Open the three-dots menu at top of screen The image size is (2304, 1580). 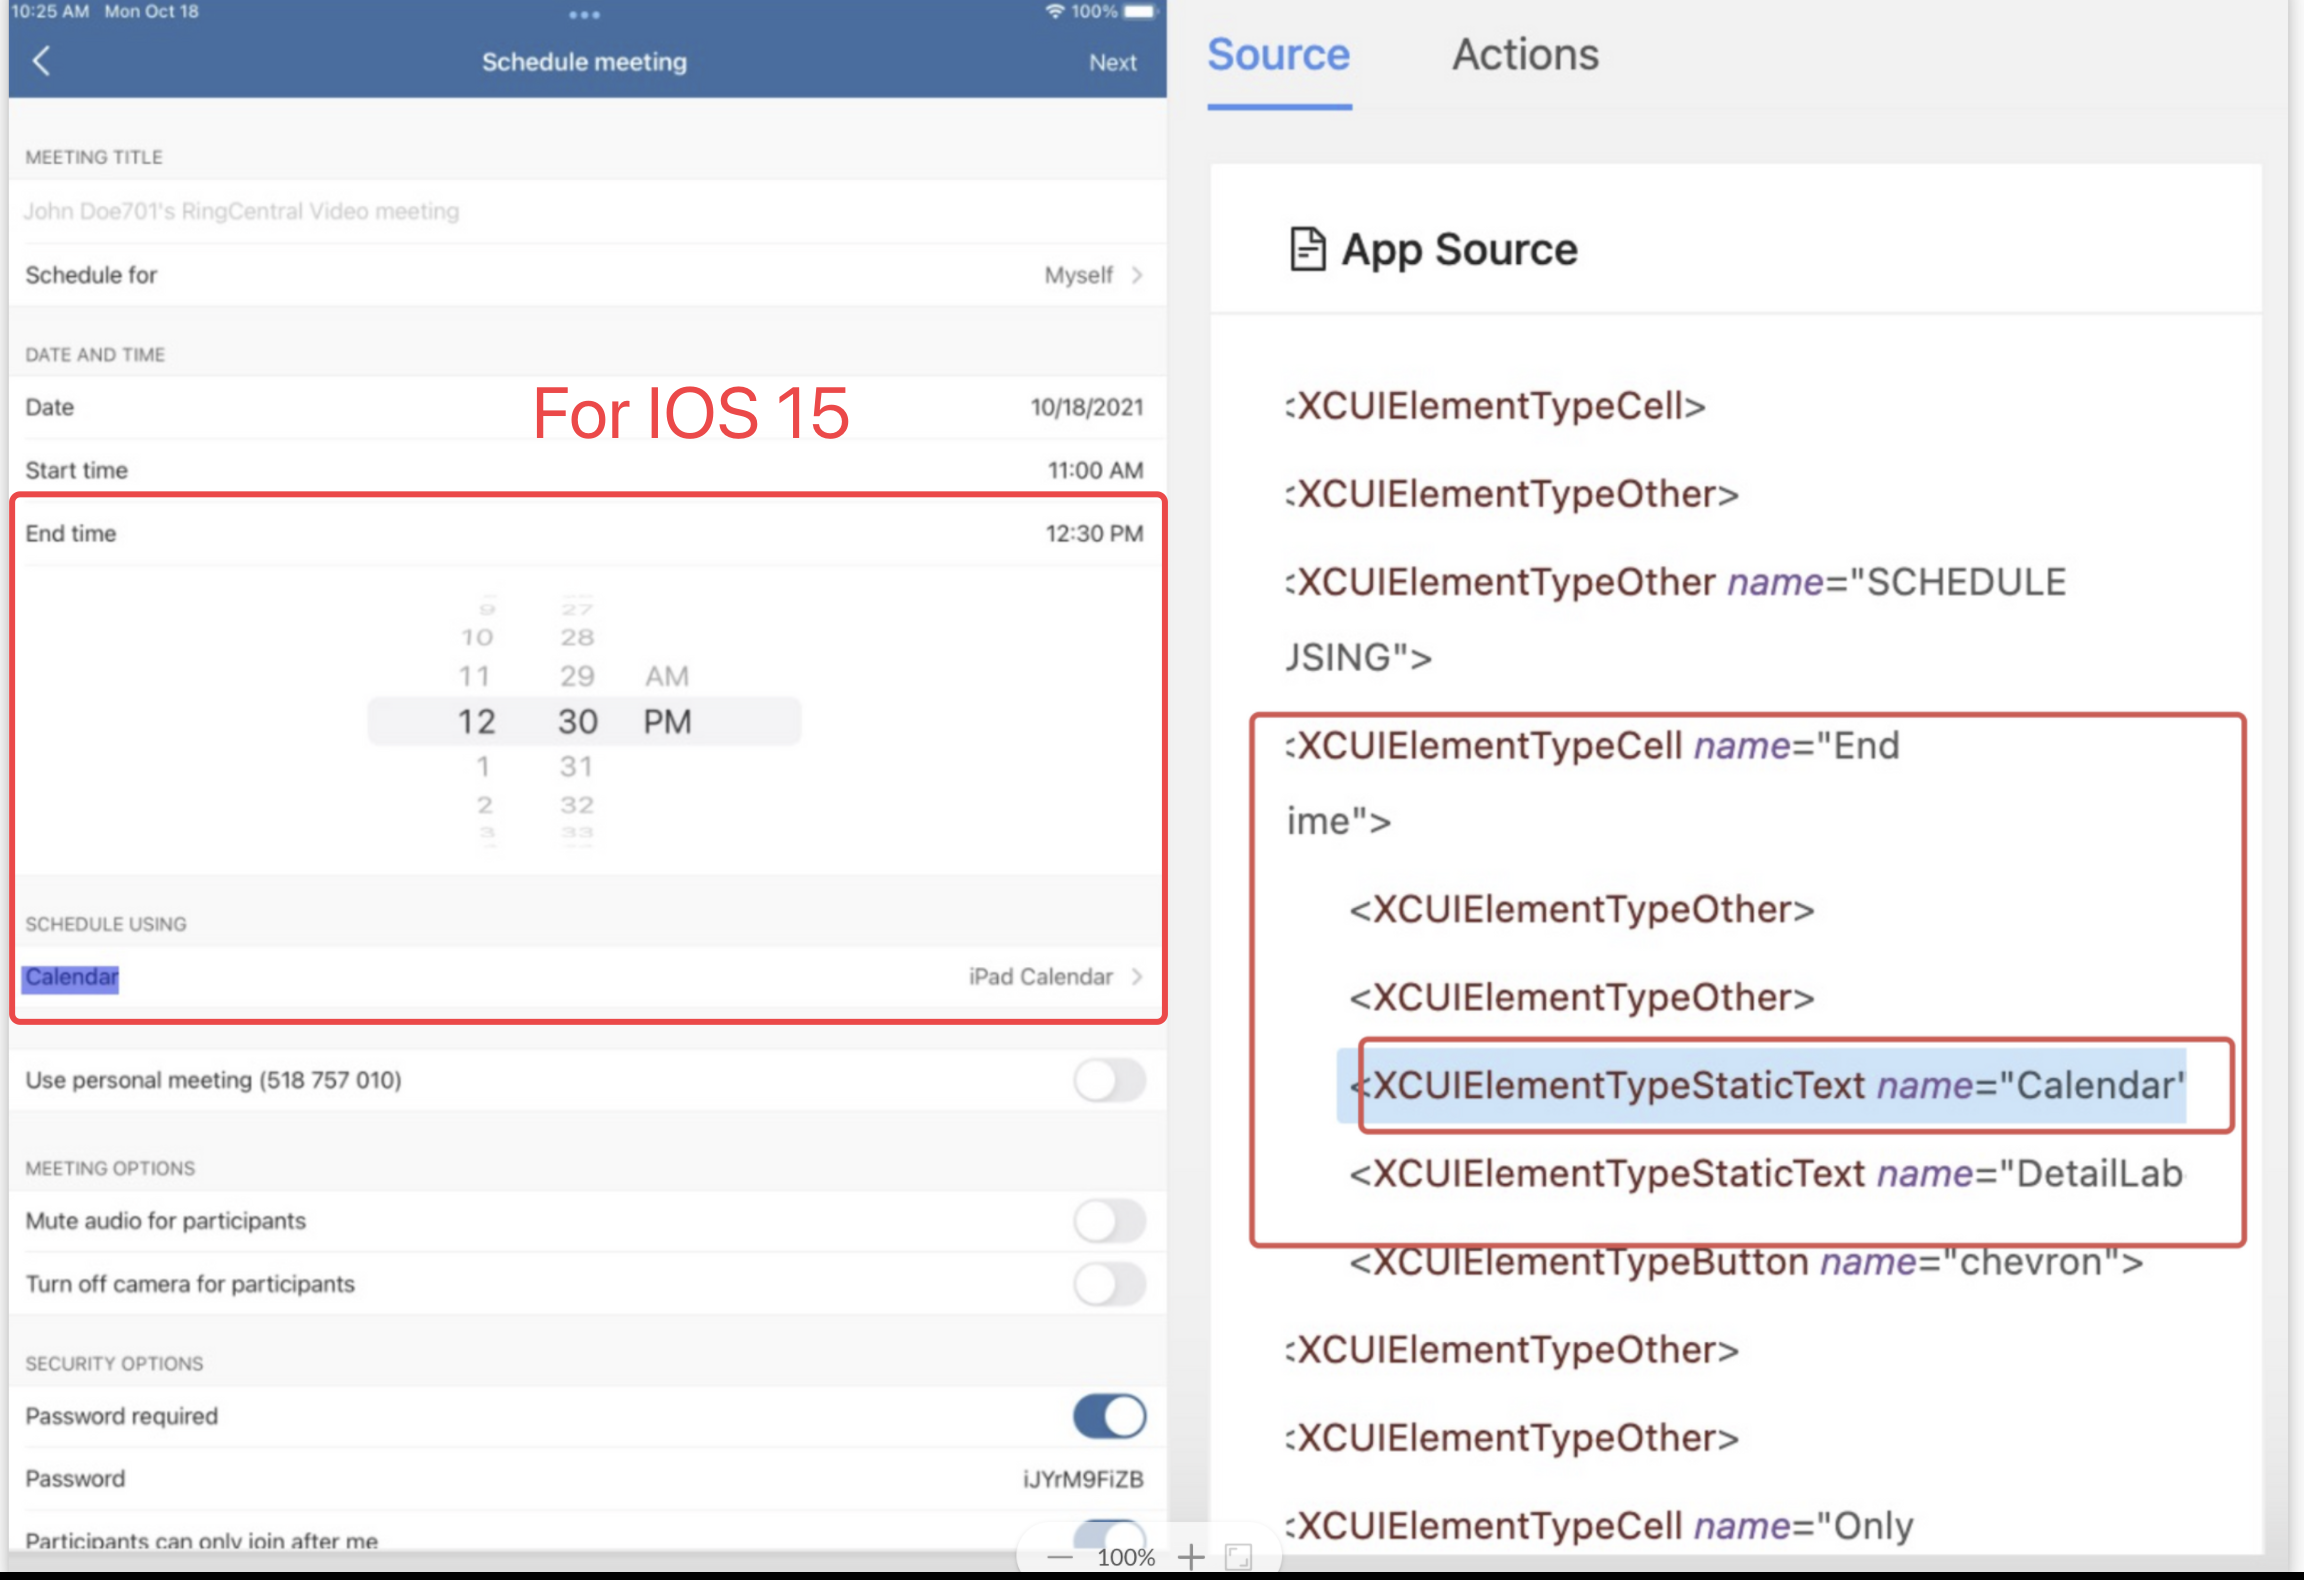click(584, 15)
